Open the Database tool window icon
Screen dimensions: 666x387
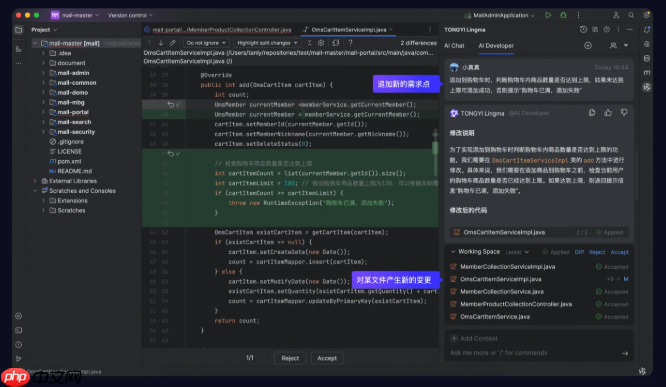point(647,58)
